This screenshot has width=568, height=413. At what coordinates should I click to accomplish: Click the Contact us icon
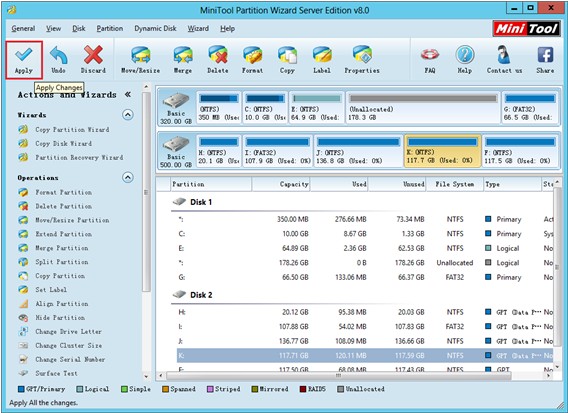504,55
